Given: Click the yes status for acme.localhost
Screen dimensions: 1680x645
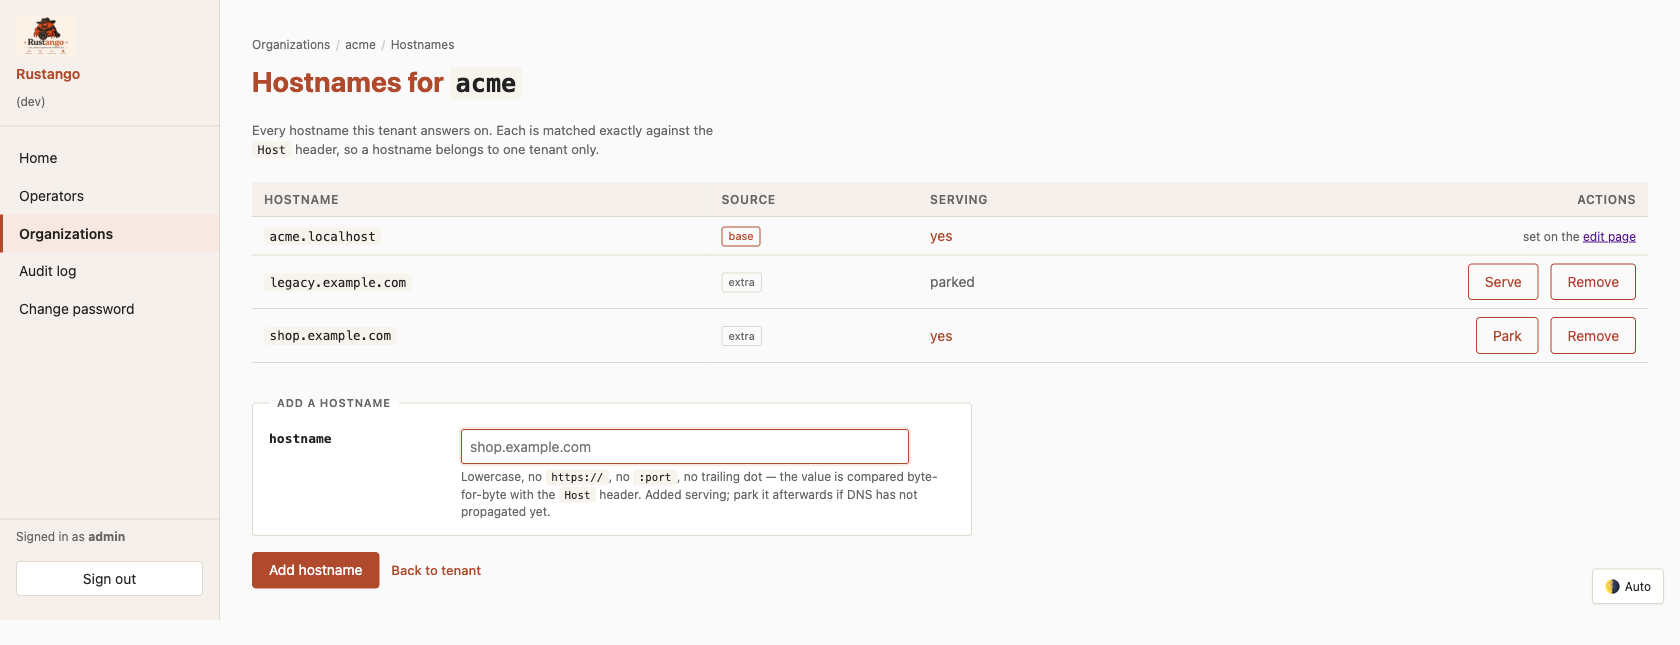Looking at the screenshot, I should (x=941, y=237).
